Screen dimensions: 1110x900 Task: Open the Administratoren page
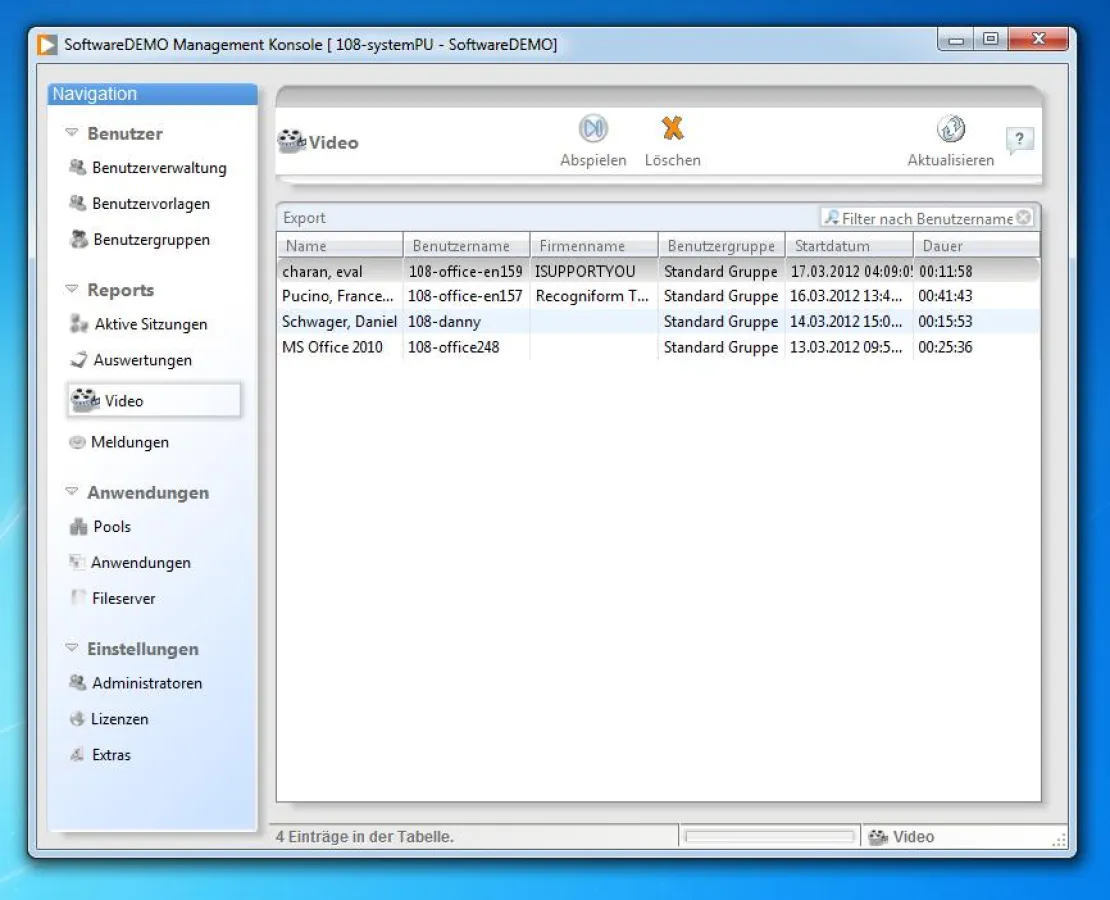point(150,683)
